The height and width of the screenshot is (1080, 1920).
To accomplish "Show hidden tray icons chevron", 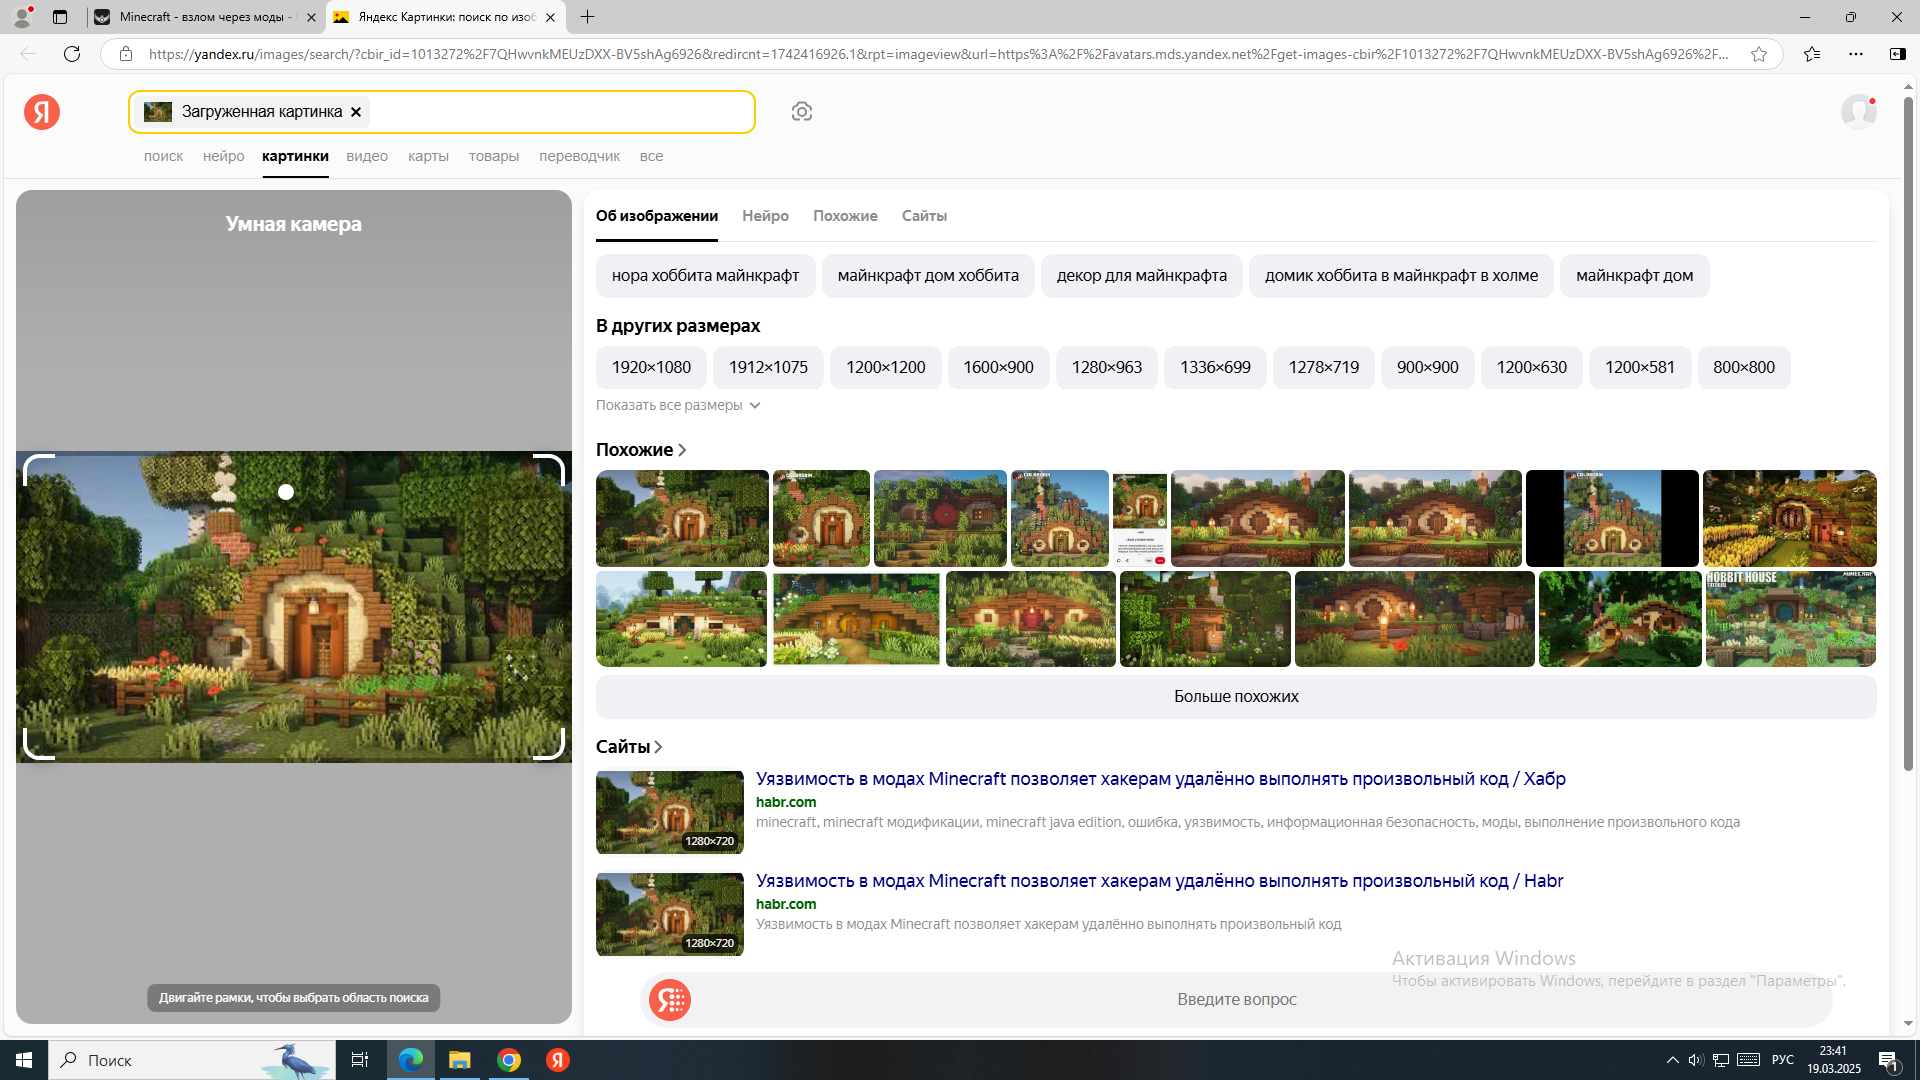I will click(1672, 1060).
